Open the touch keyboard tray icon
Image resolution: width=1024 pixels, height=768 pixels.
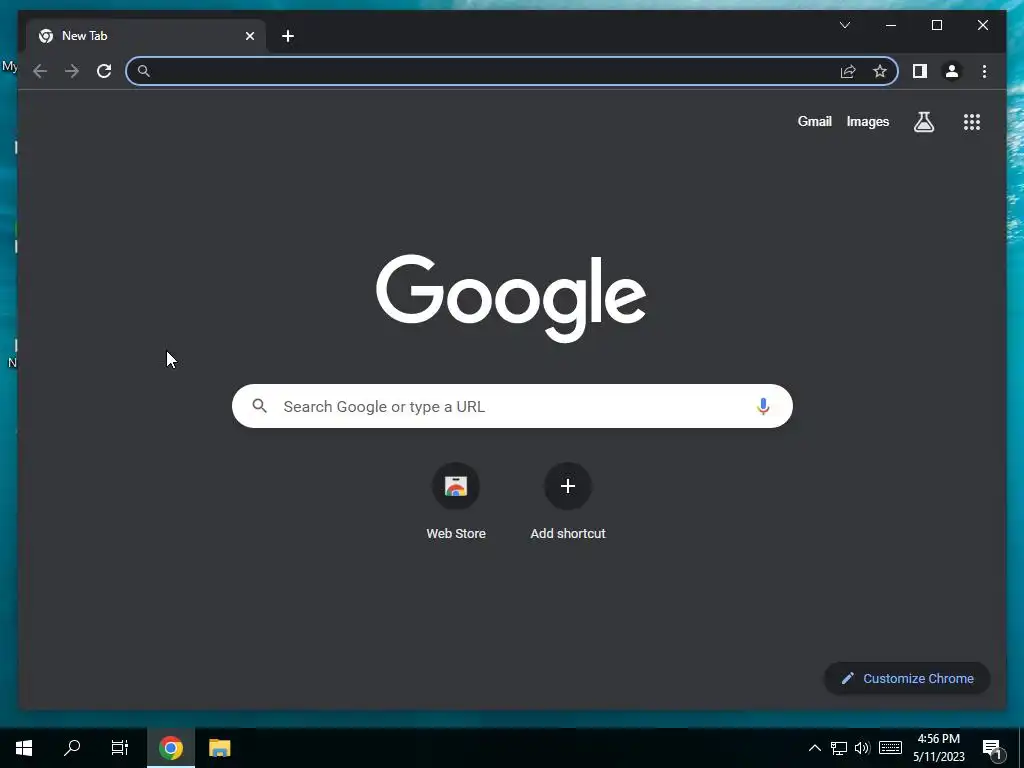click(x=890, y=748)
